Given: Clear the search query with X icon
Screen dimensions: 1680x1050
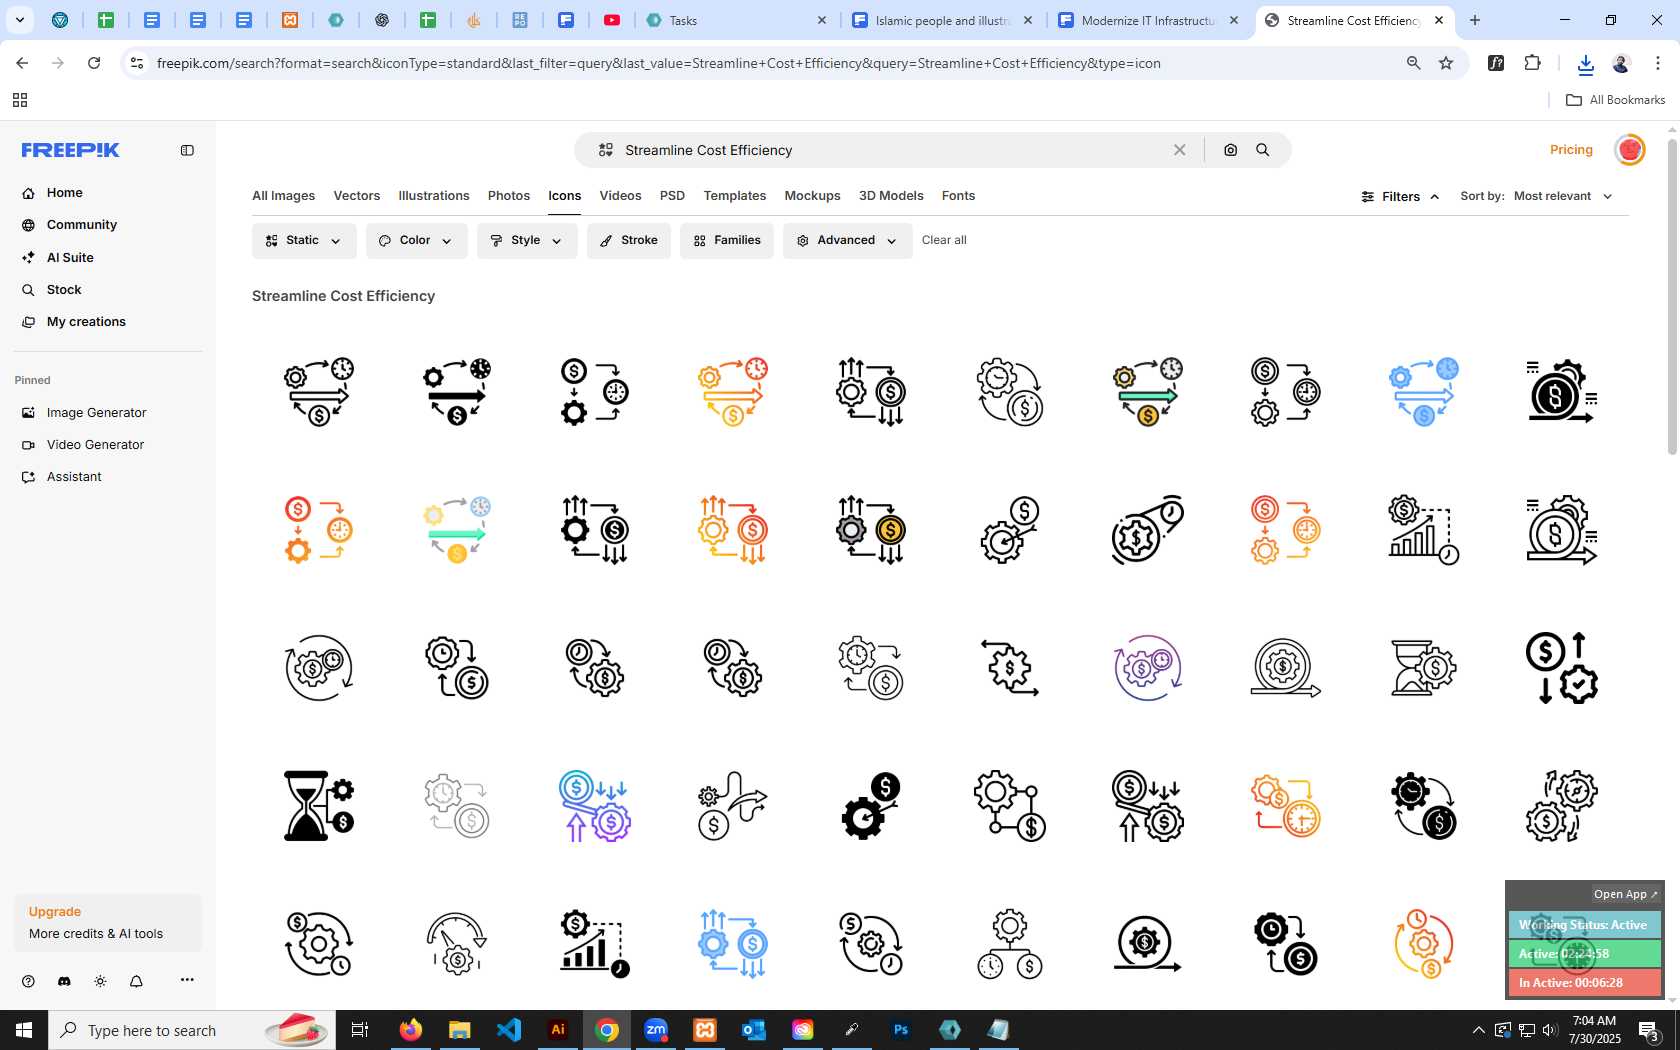Looking at the screenshot, I should pyautogui.click(x=1180, y=150).
